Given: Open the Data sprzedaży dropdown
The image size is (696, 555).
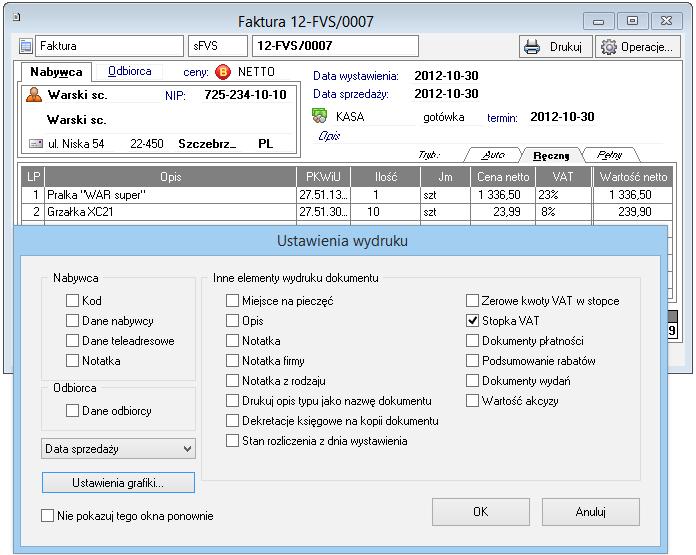Looking at the screenshot, I should coord(118,449).
